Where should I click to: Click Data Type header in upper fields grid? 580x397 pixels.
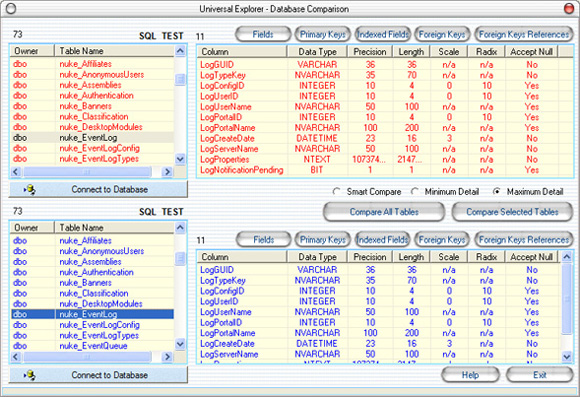coord(317,52)
